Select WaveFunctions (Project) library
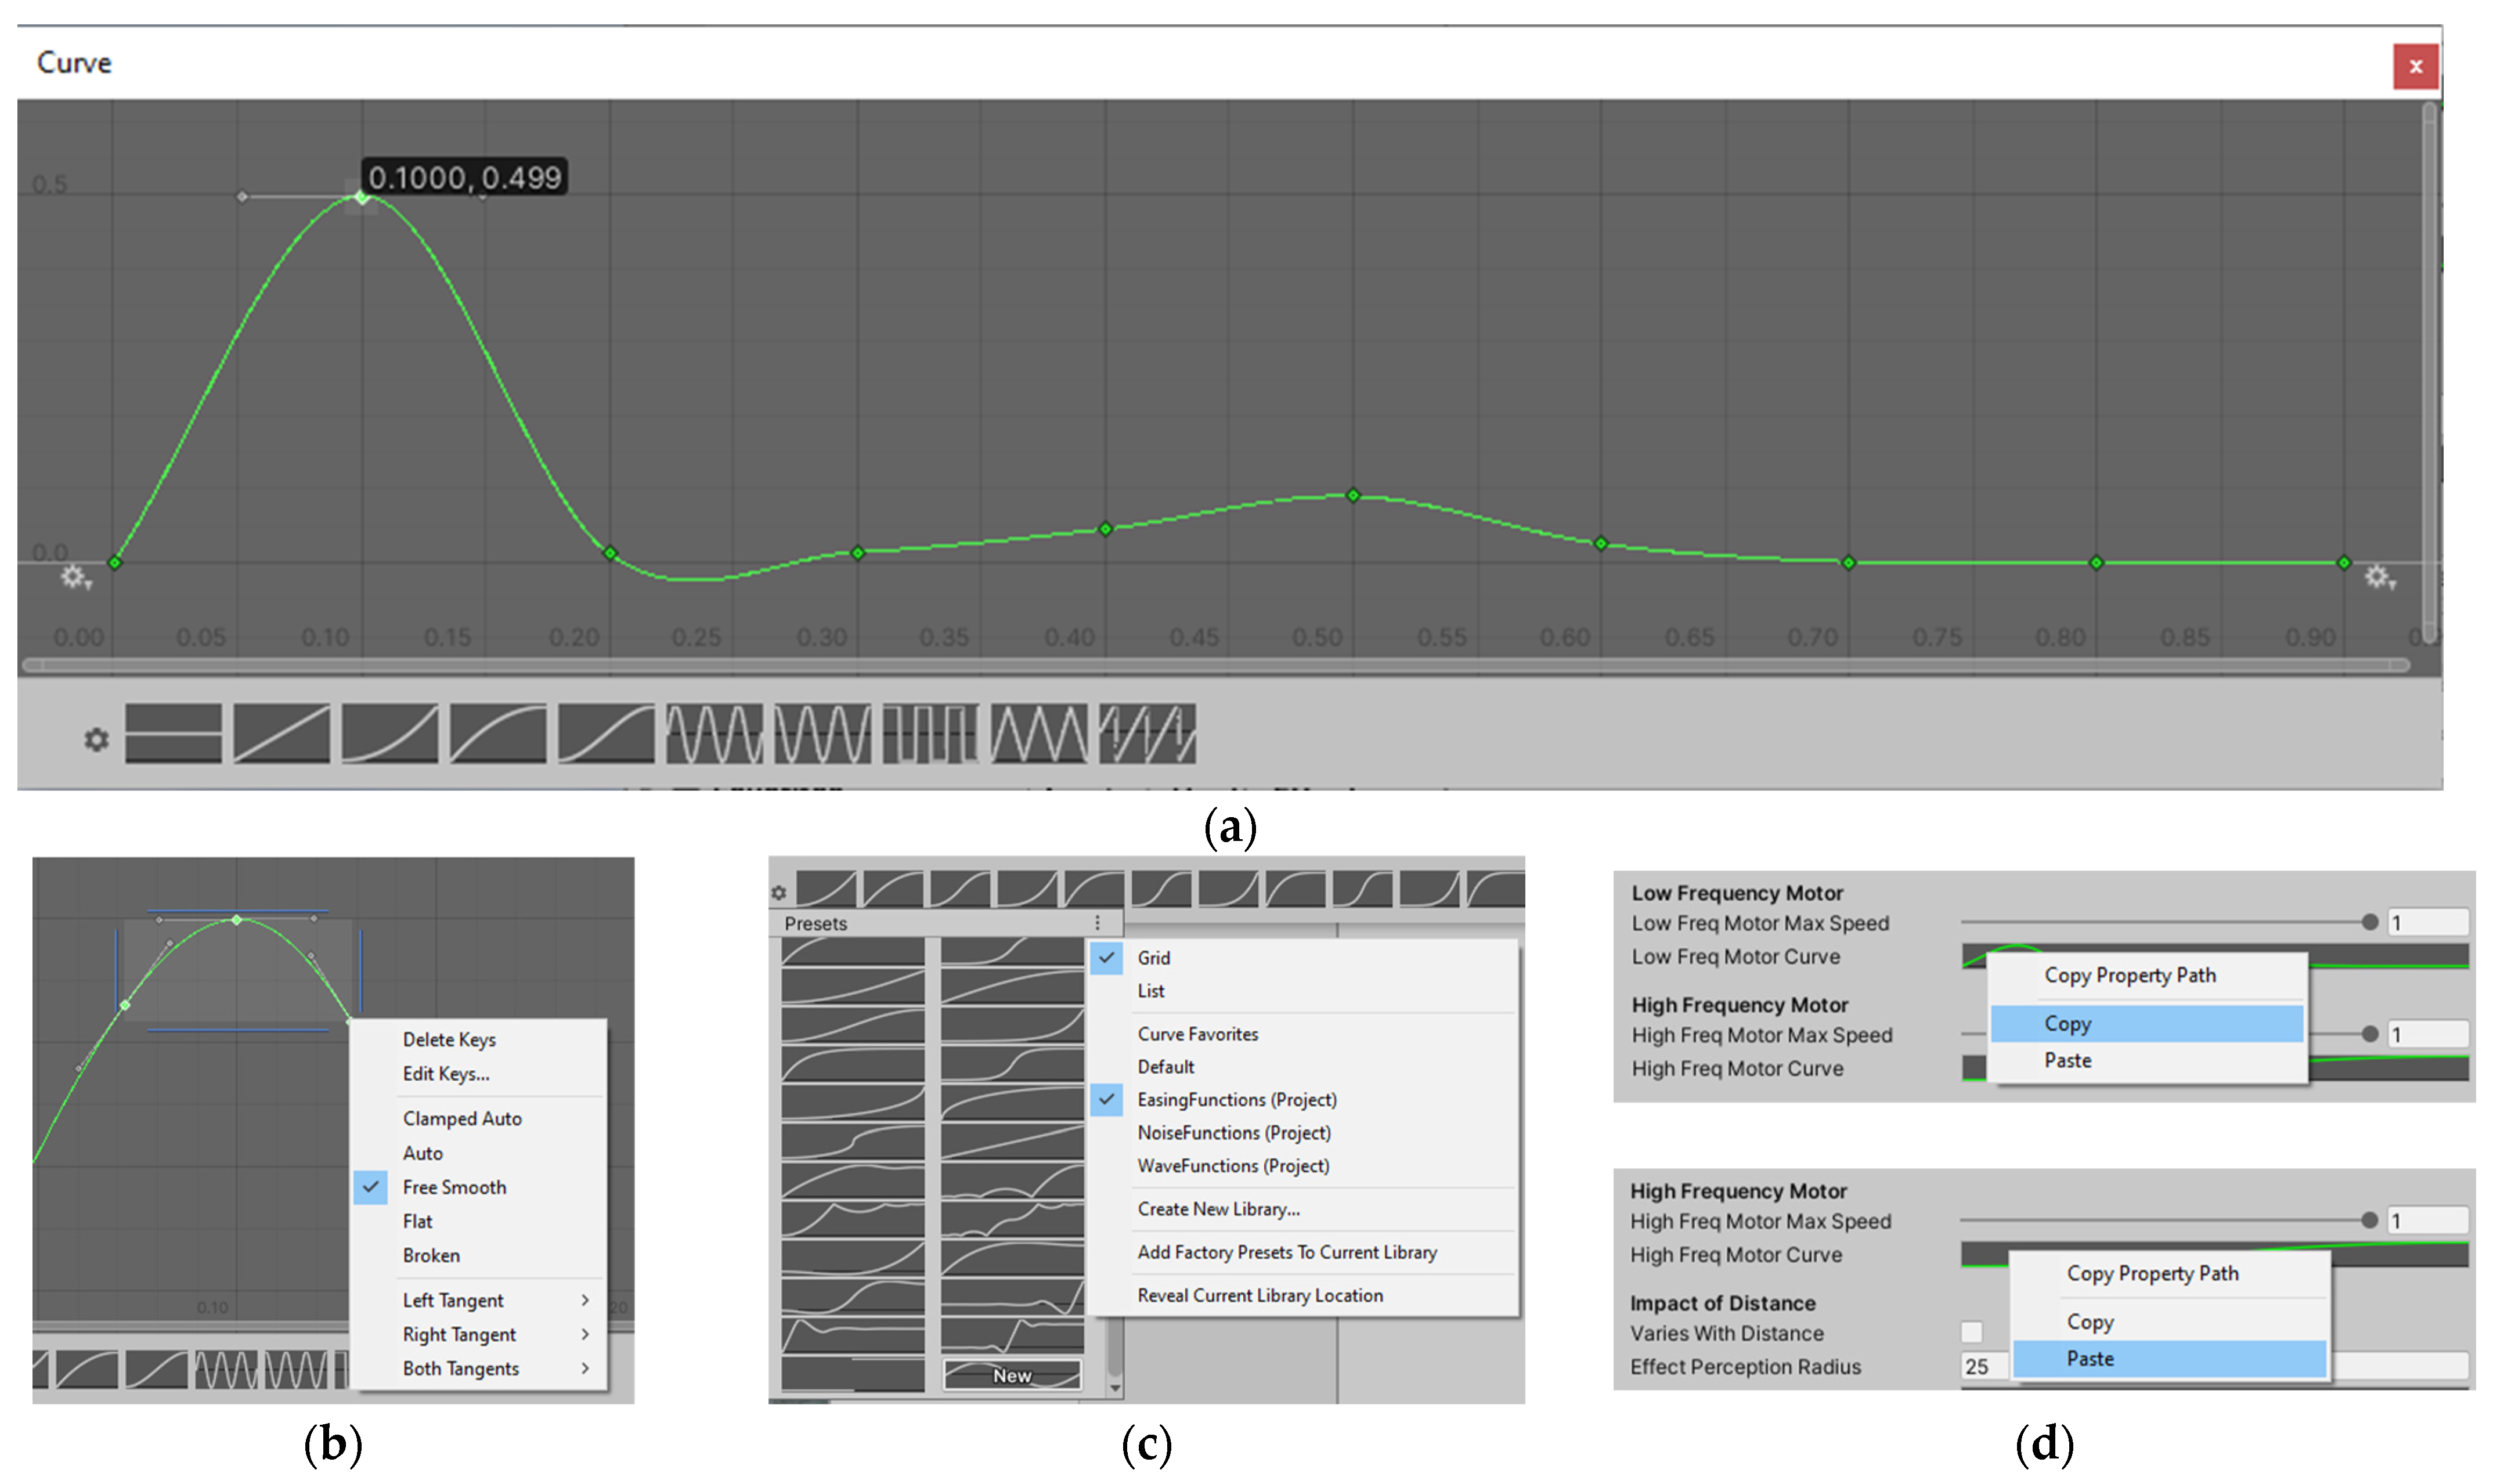 1232,1166
